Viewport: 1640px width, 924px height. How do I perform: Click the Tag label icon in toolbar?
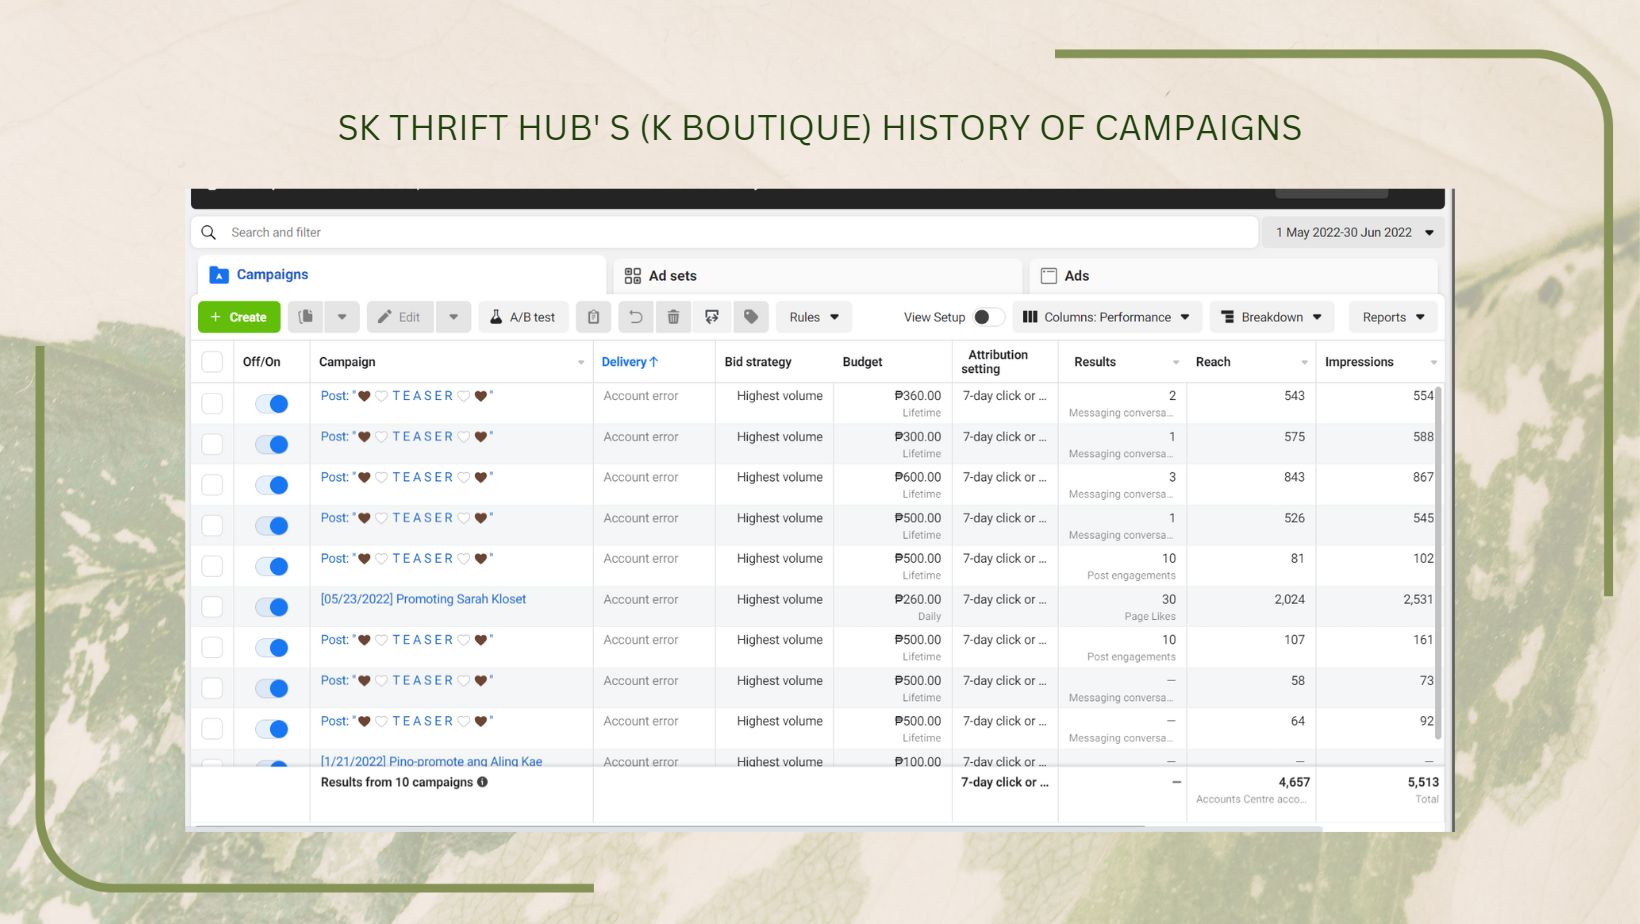click(751, 317)
